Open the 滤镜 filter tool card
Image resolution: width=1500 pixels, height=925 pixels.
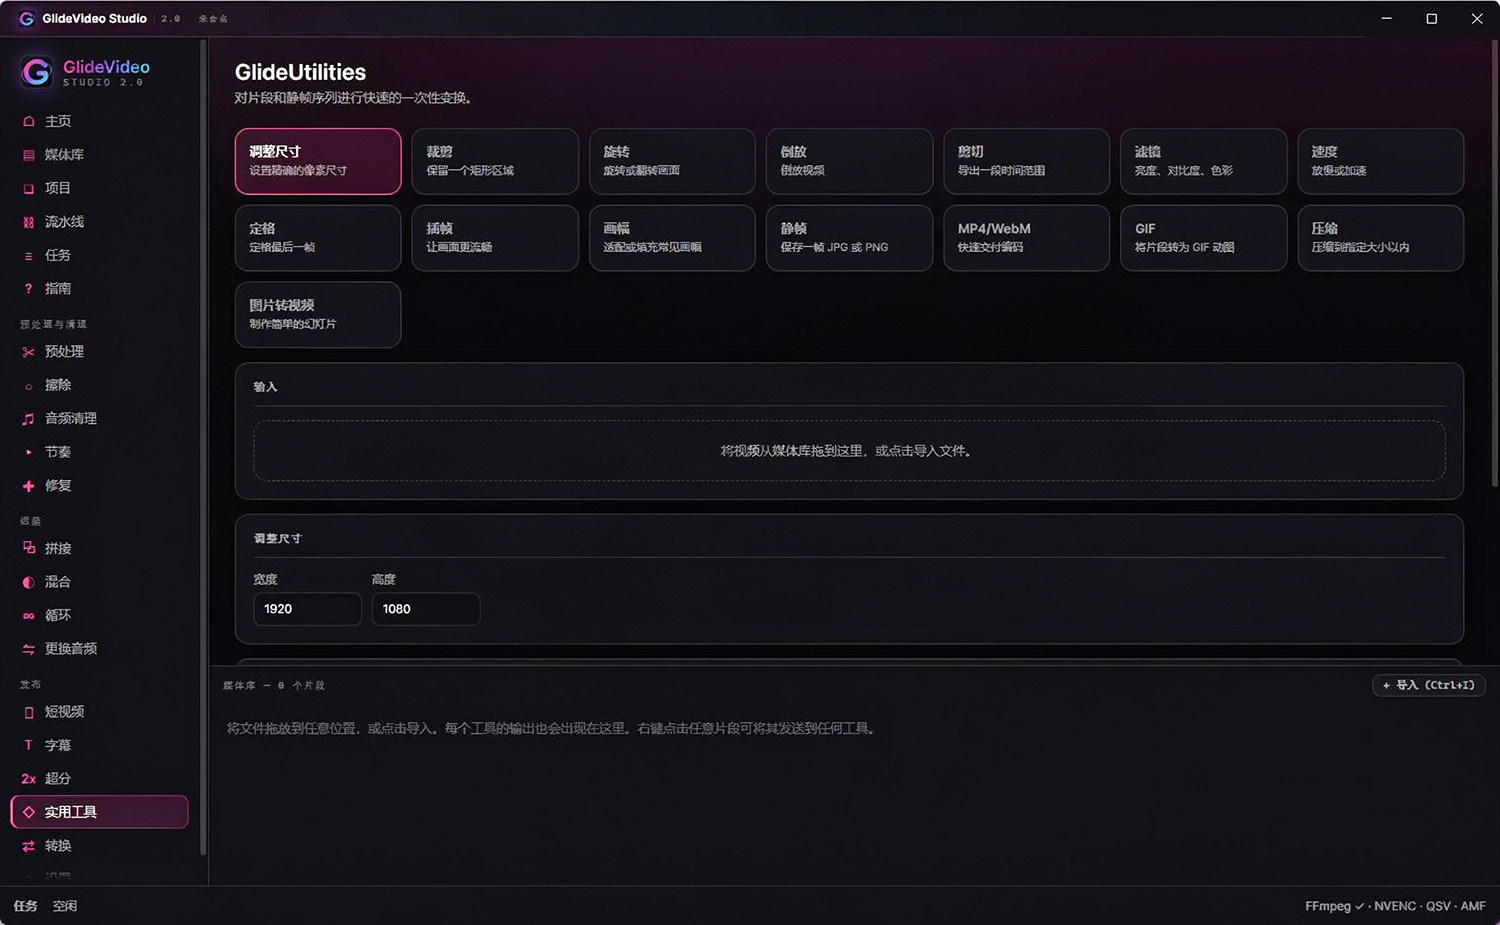pos(1203,161)
